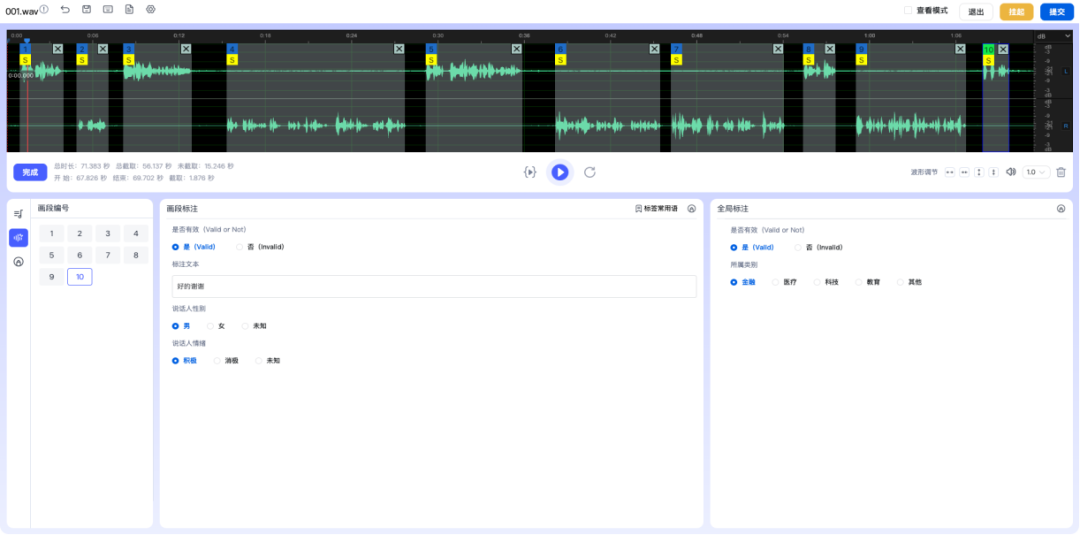Click the 完成 button

(30, 172)
